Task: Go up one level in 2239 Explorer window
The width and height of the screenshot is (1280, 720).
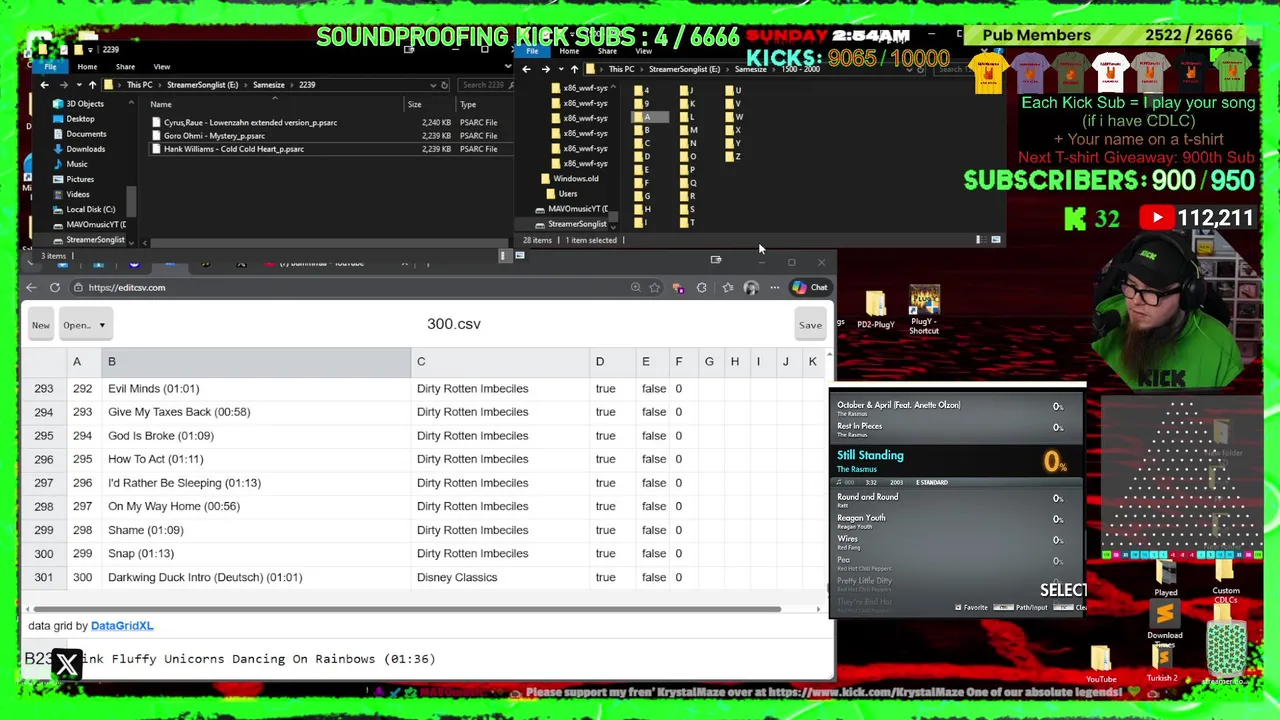Action: tap(92, 85)
